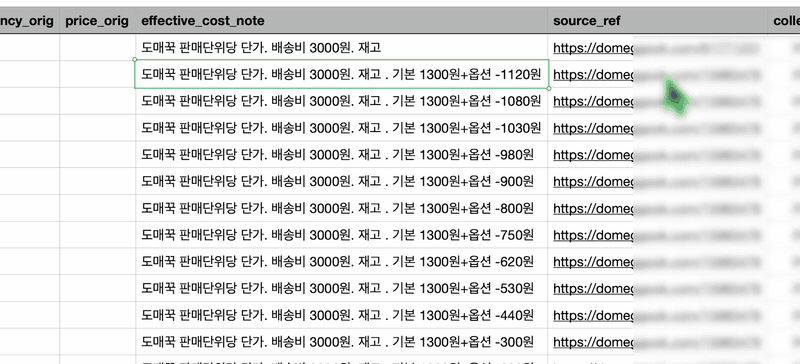Follow the source_ref link for 옵션 -1030원 row

656,128
